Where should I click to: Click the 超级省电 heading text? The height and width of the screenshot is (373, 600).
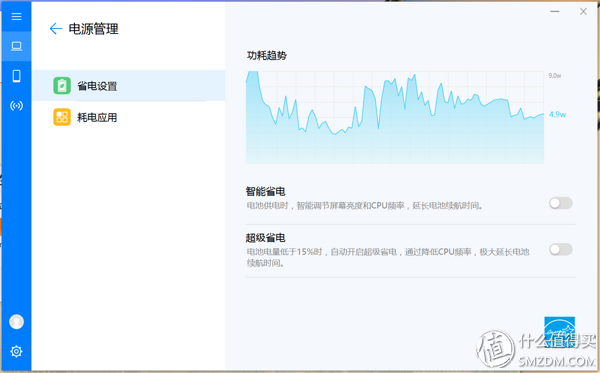[x=265, y=238]
